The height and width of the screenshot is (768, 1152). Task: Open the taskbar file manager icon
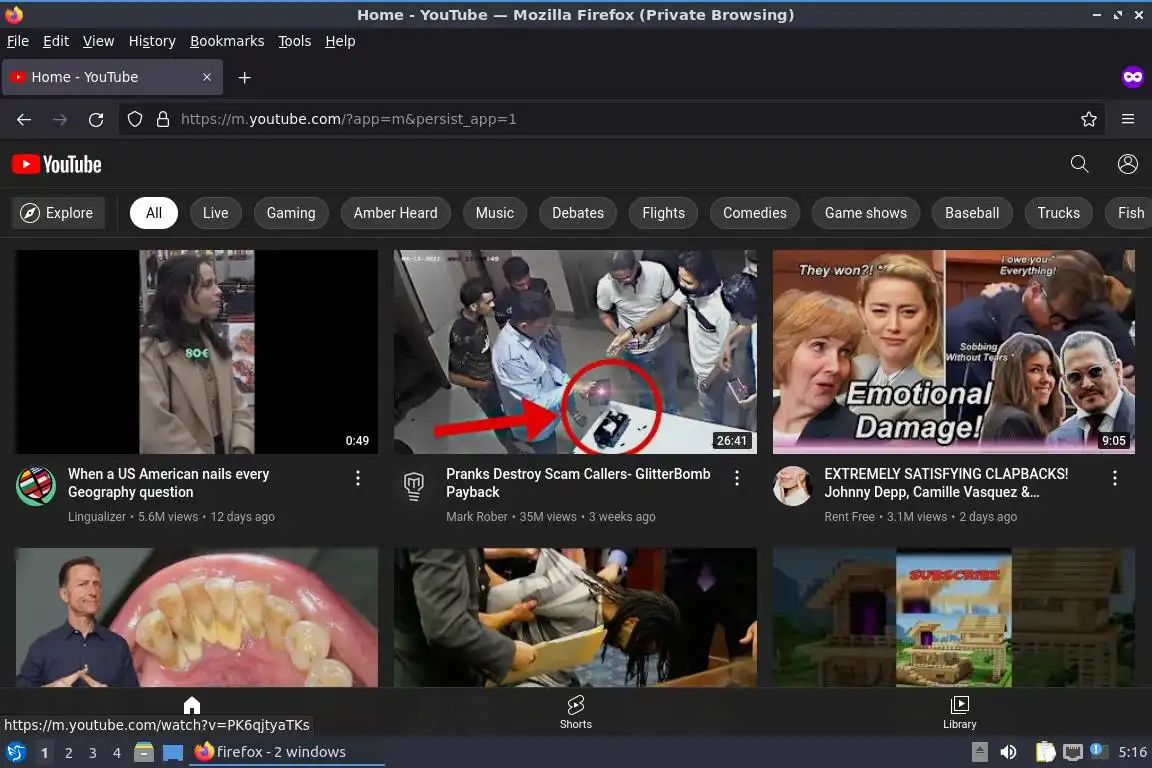144,752
